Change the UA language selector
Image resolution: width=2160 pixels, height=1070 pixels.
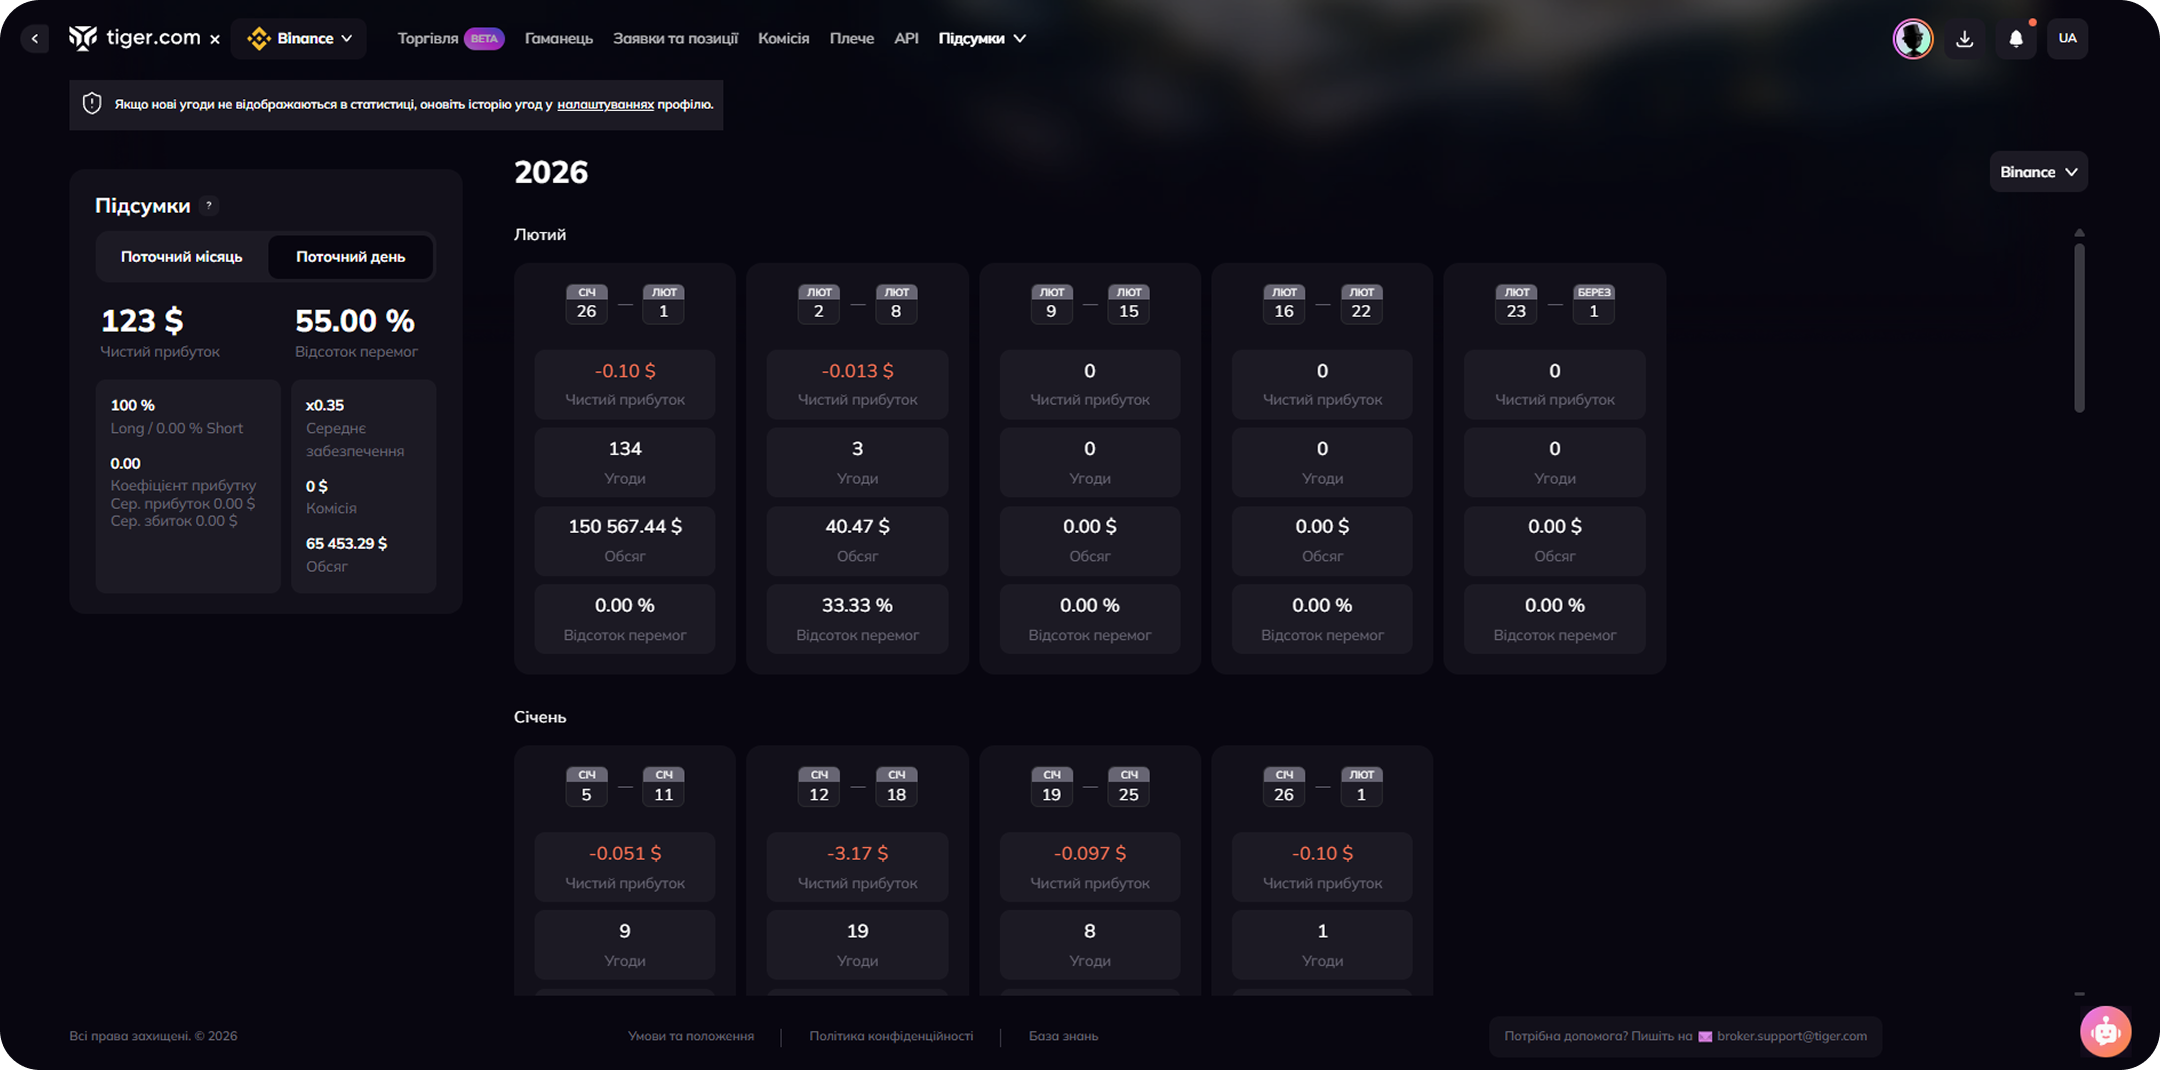(x=2067, y=39)
